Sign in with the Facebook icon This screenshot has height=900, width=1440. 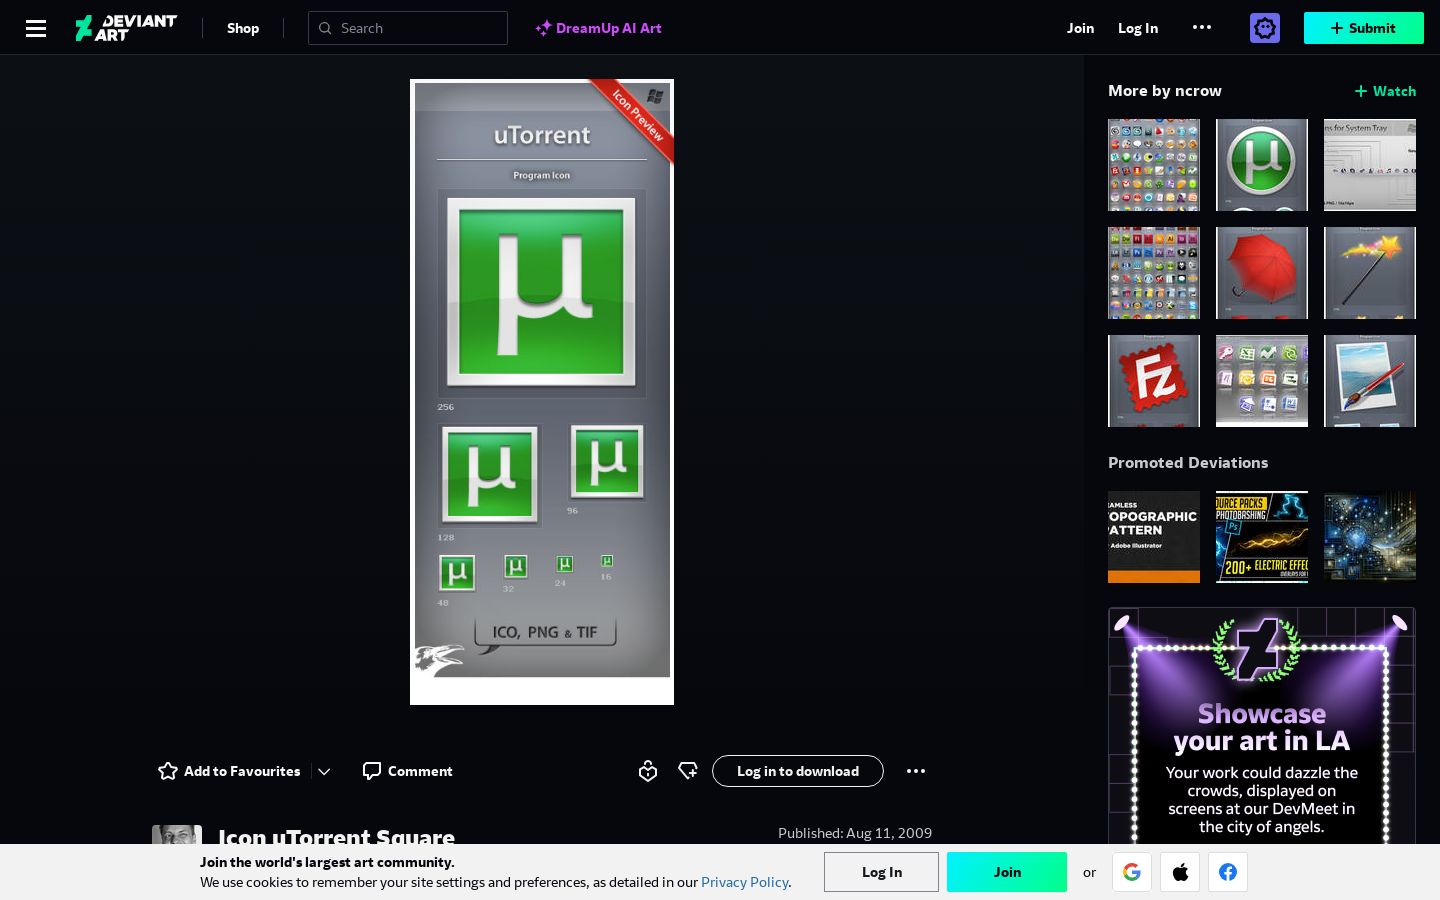[1228, 872]
